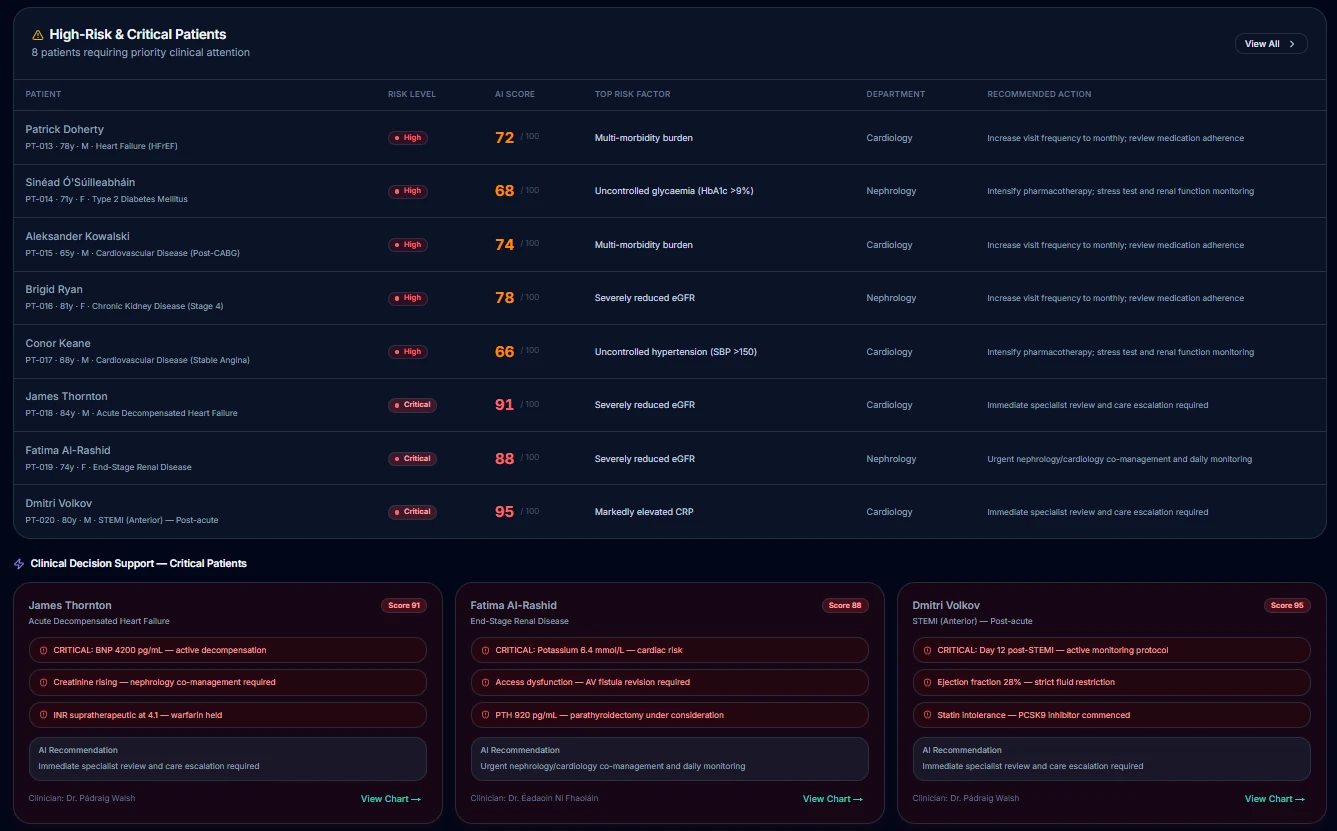Click the alert icon beside PTH 920 pg/mL
The height and width of the screenshot is (831, 1337).
(x=485, y=715)
